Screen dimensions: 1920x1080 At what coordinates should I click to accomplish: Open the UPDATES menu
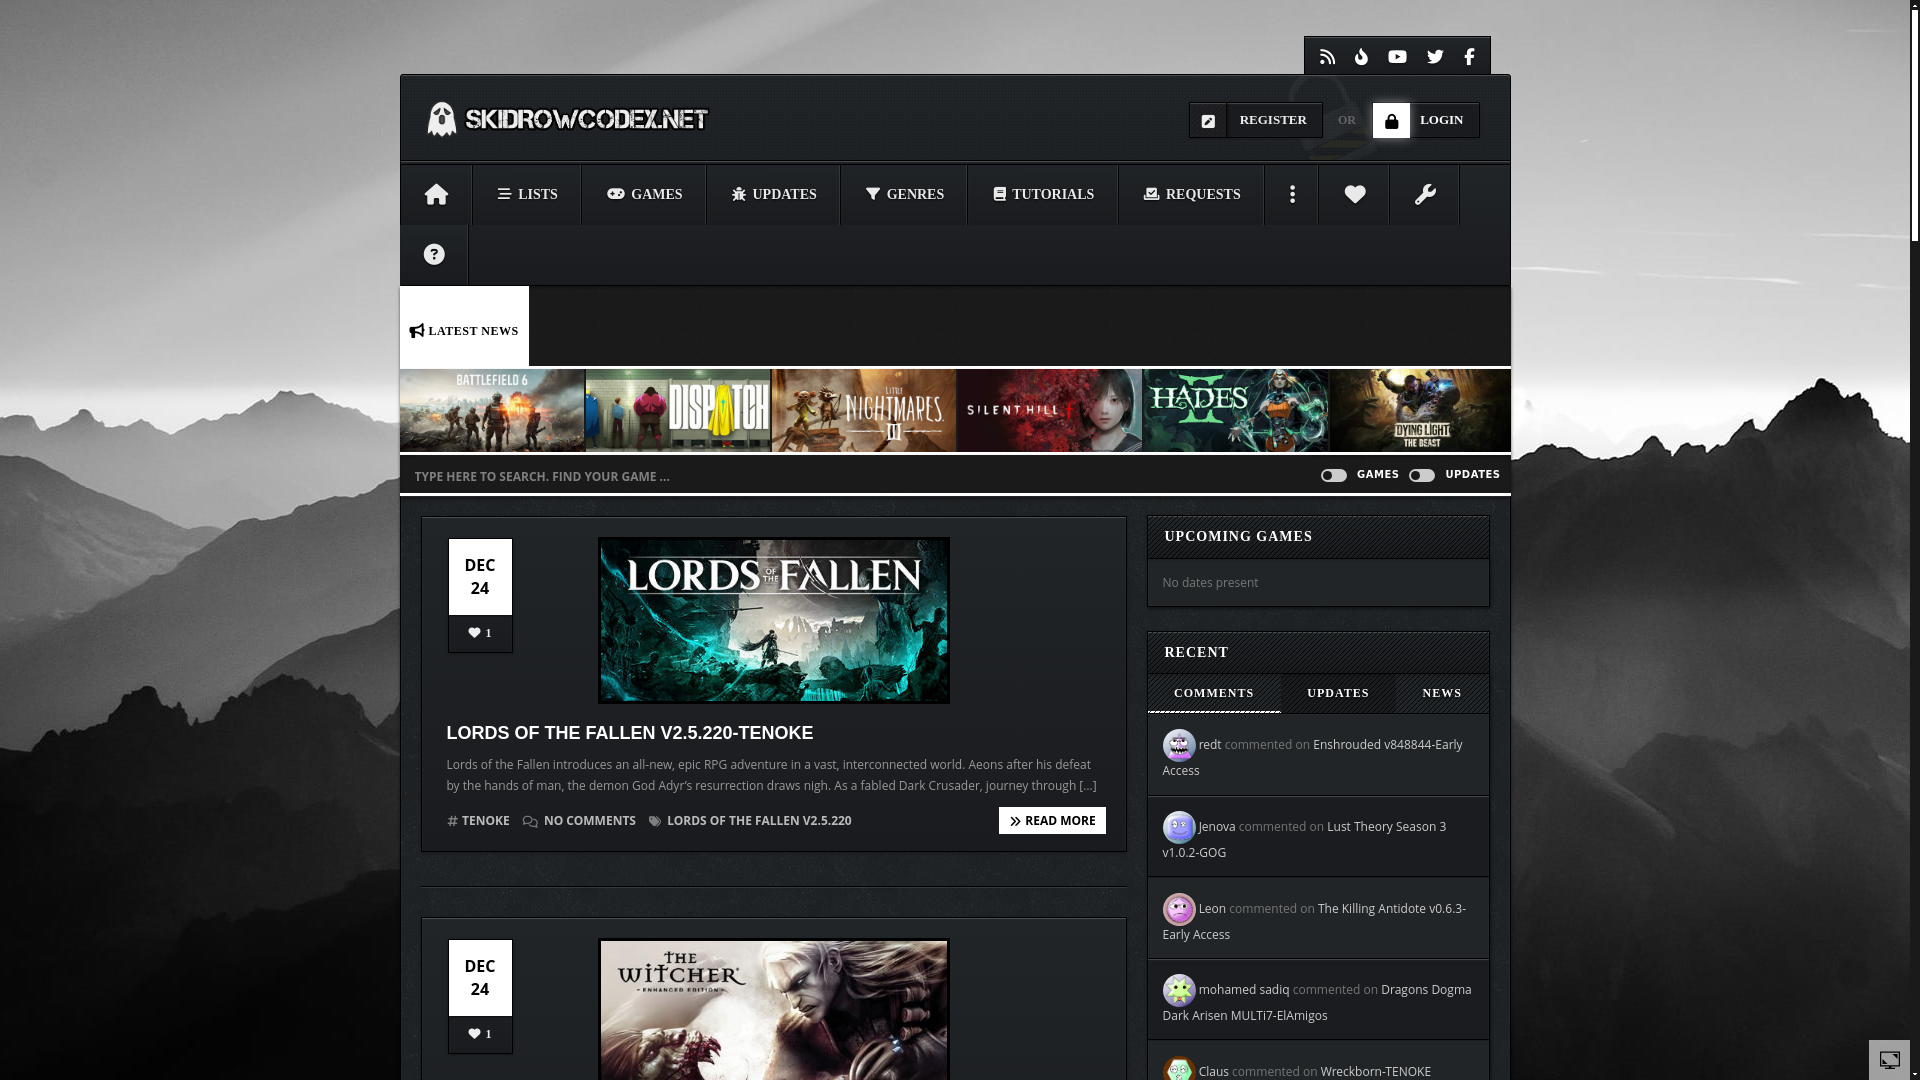coord(774,194)
